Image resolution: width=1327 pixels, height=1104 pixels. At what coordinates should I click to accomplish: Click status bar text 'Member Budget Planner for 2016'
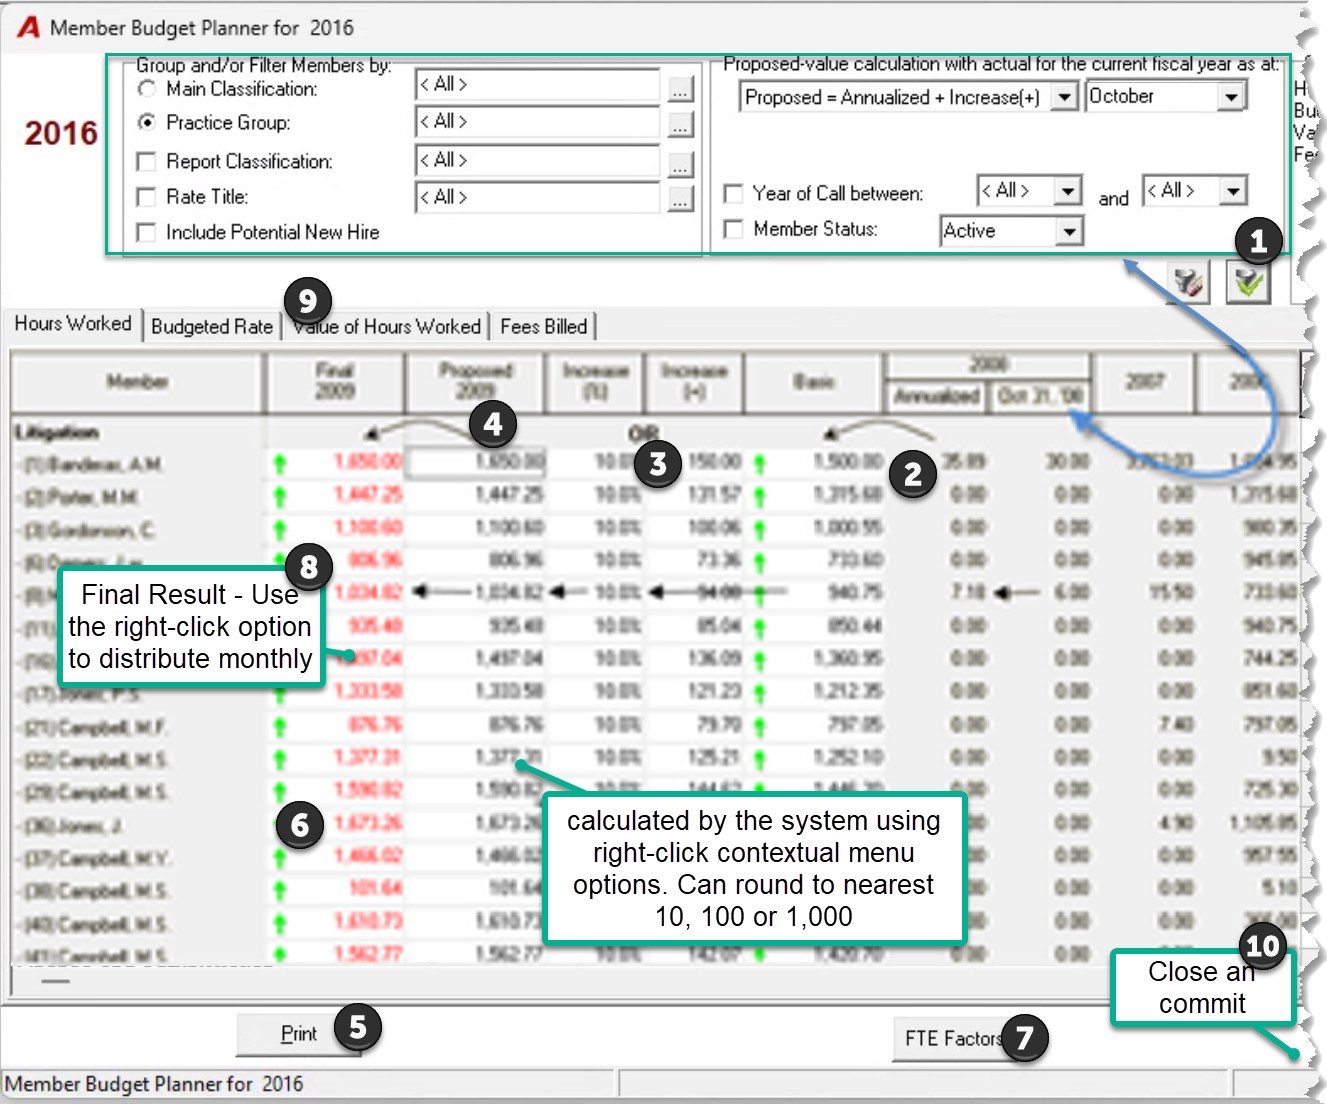click(x=154, y=1084)
